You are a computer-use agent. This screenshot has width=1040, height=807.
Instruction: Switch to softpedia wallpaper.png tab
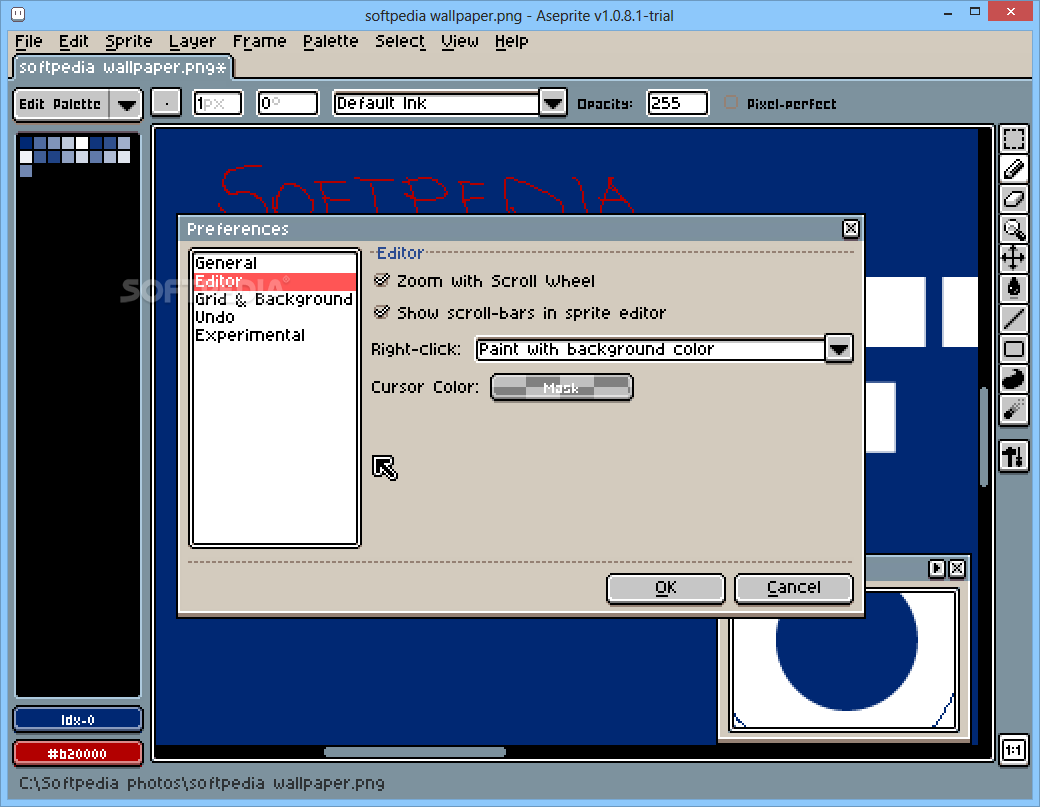(123, 68)
